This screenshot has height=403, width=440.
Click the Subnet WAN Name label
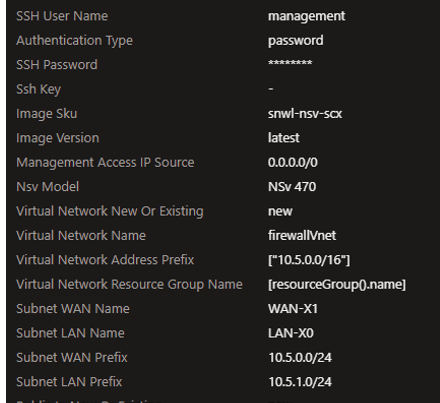(x=73, y=309)
